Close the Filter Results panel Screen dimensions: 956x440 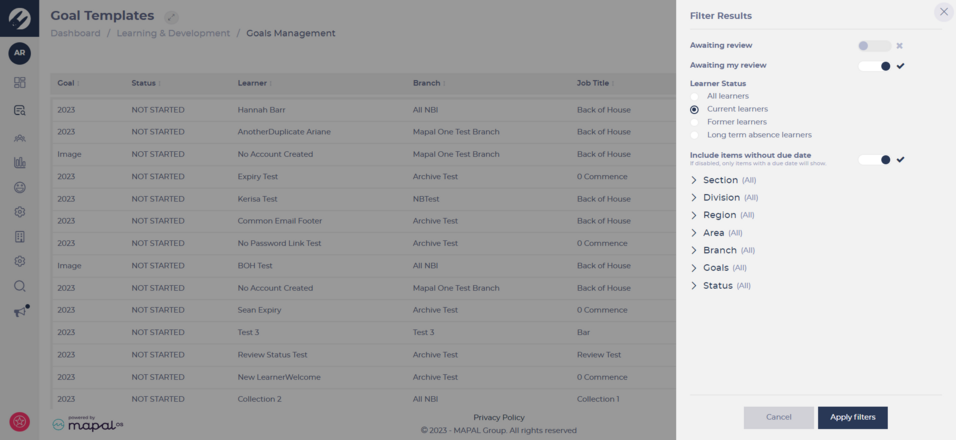(944, 12)
